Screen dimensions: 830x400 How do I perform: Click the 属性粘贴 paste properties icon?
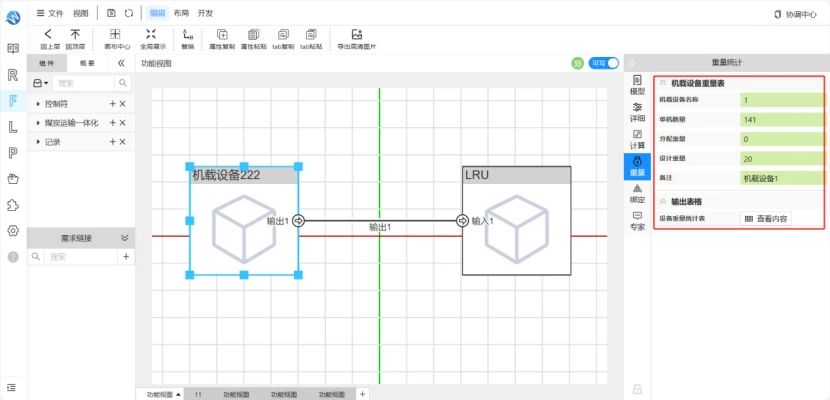(254, 34)
